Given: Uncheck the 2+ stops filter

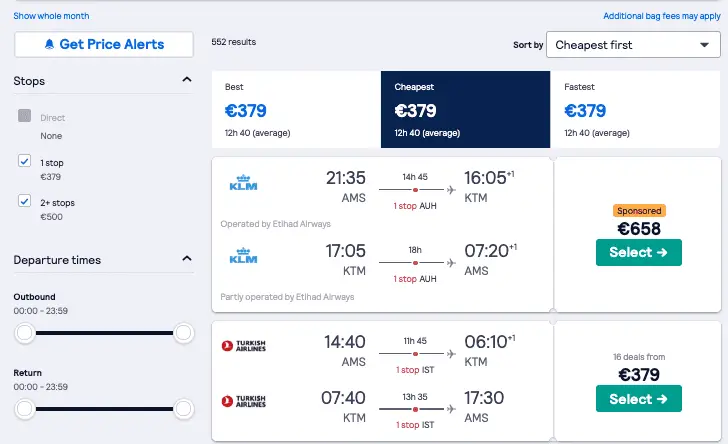Looking at the screenshot, I should [25, 201].
